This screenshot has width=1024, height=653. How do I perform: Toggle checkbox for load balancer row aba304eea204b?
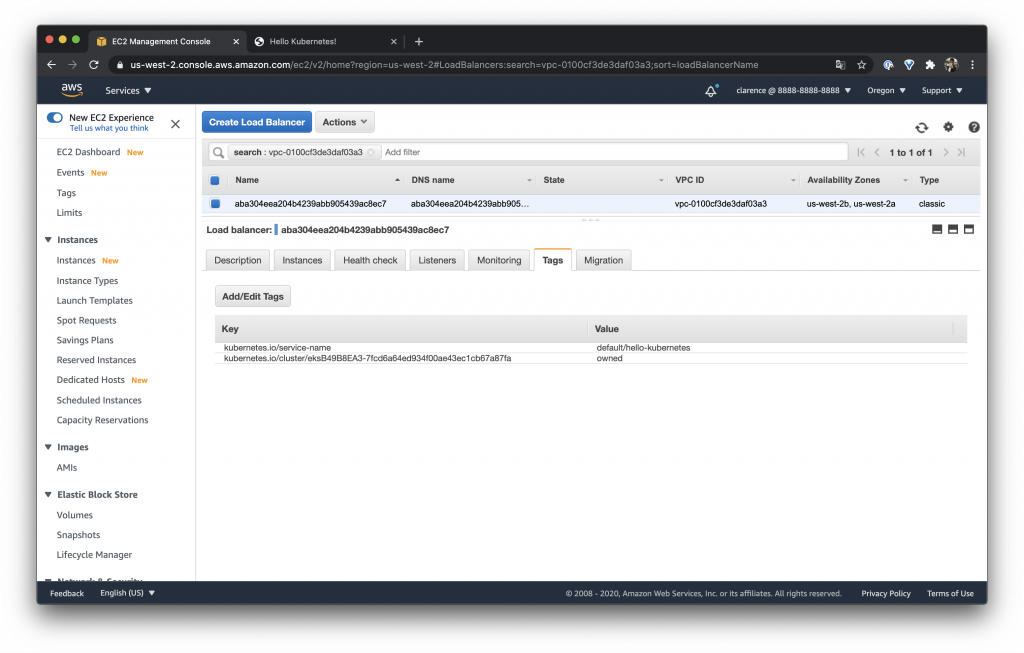pyautogui.click(x=215, y=204)
